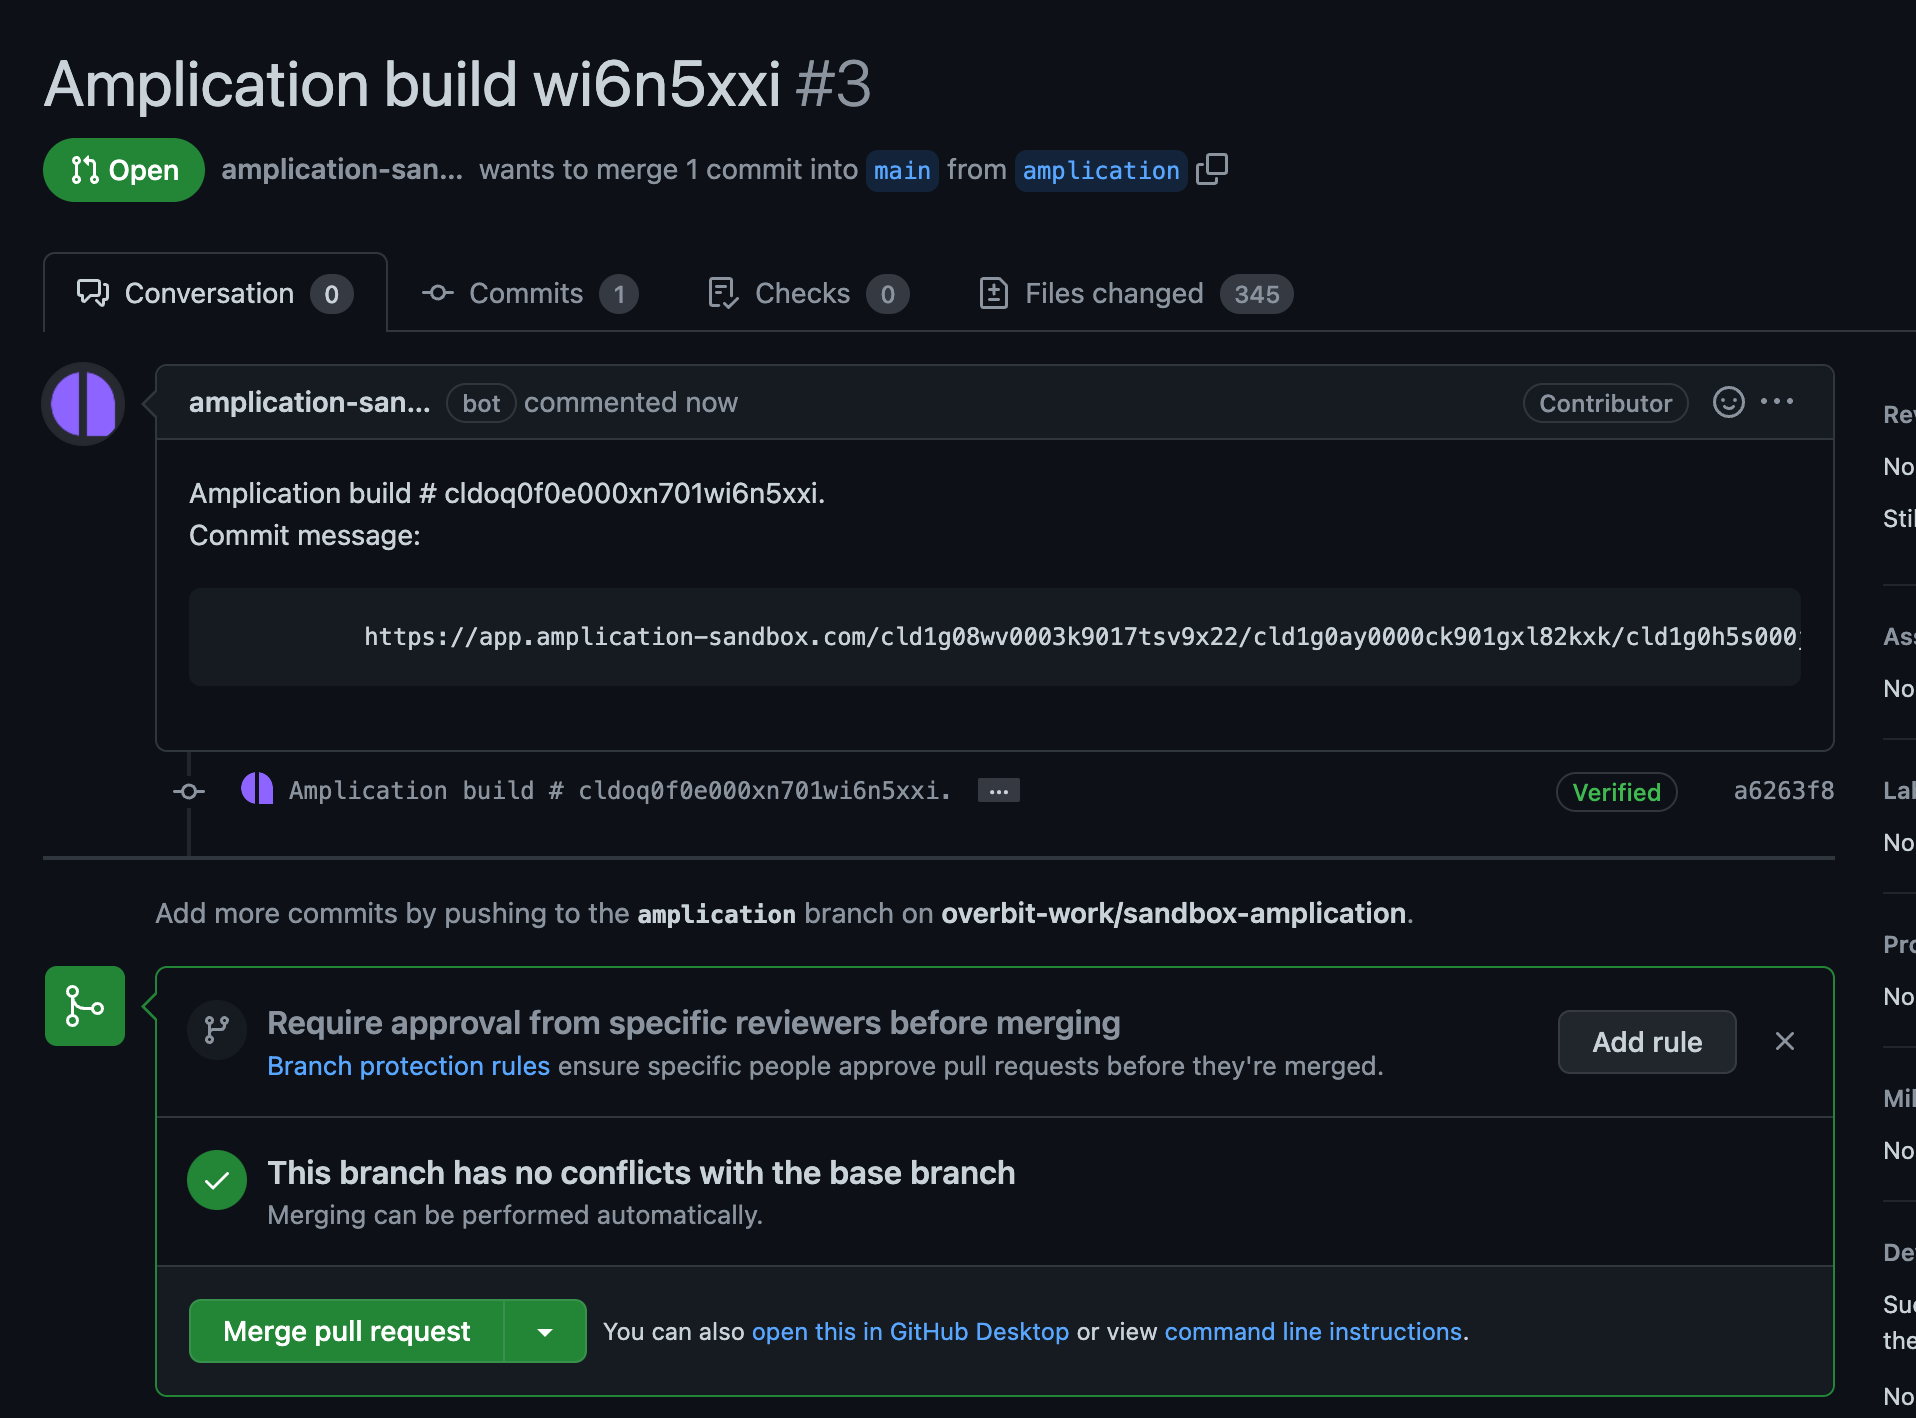The height and width of the screenshot is (1418, 1916).
Task: Open the Commits tab
Action: [526, 292]
